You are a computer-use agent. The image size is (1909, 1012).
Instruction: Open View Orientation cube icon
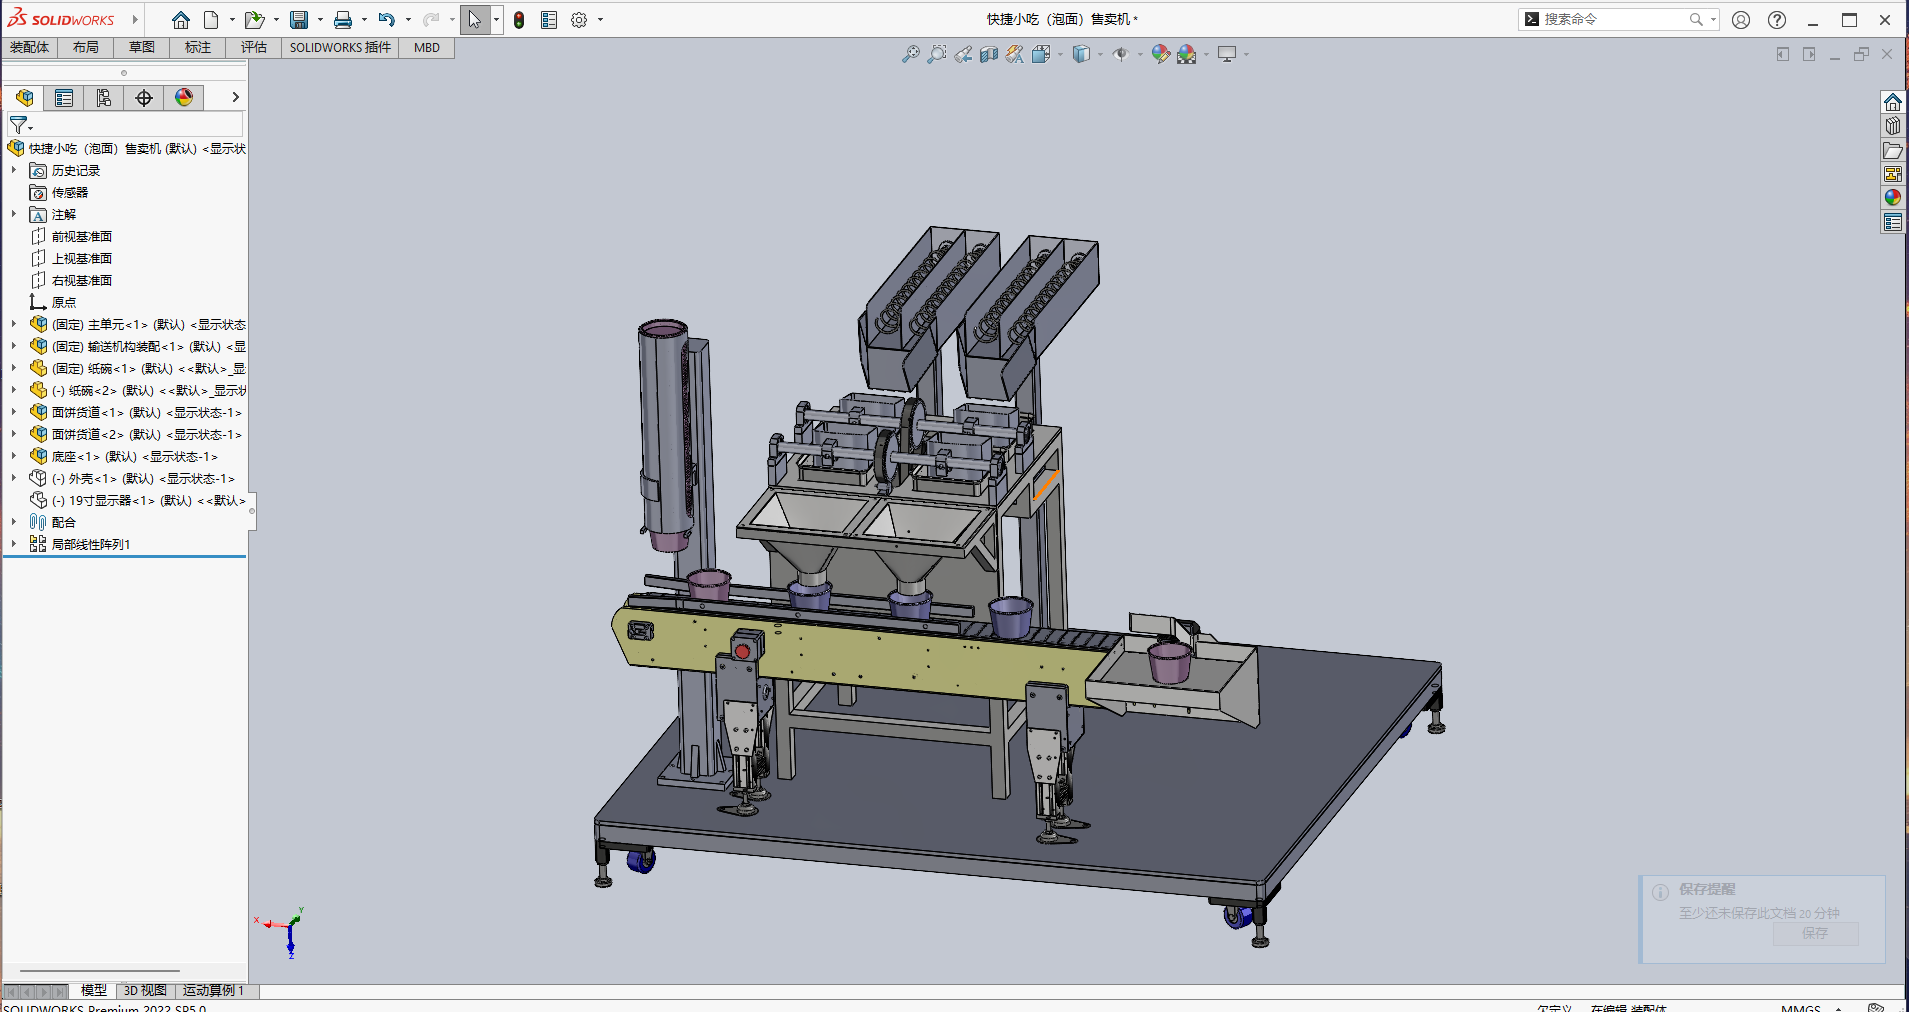tap(1041, 54)
